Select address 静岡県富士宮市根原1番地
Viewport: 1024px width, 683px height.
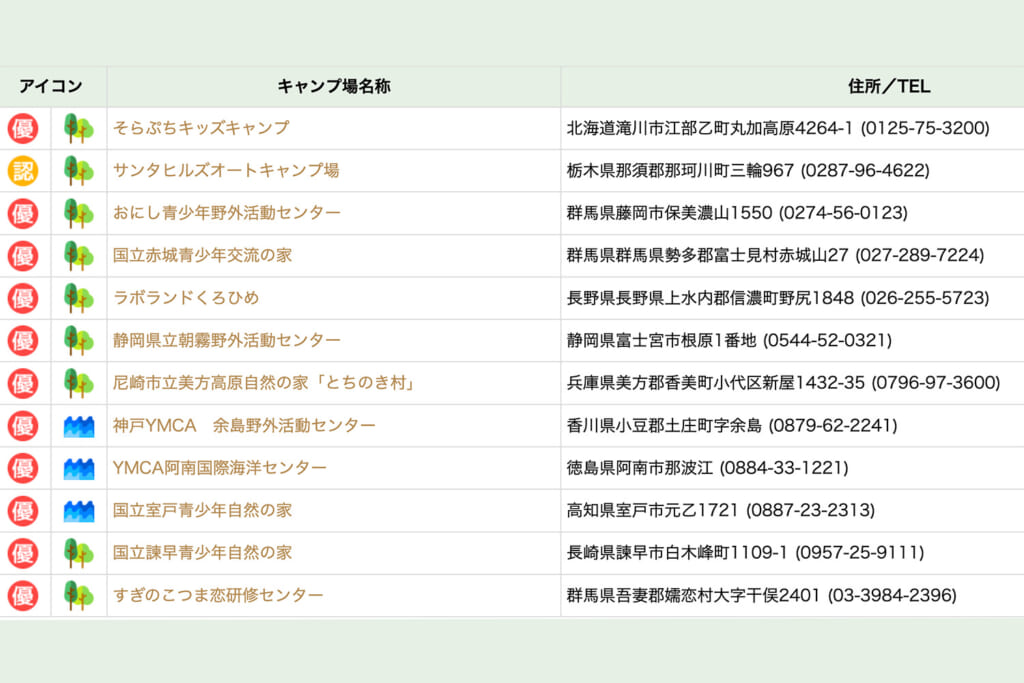[x=662, y=340]
